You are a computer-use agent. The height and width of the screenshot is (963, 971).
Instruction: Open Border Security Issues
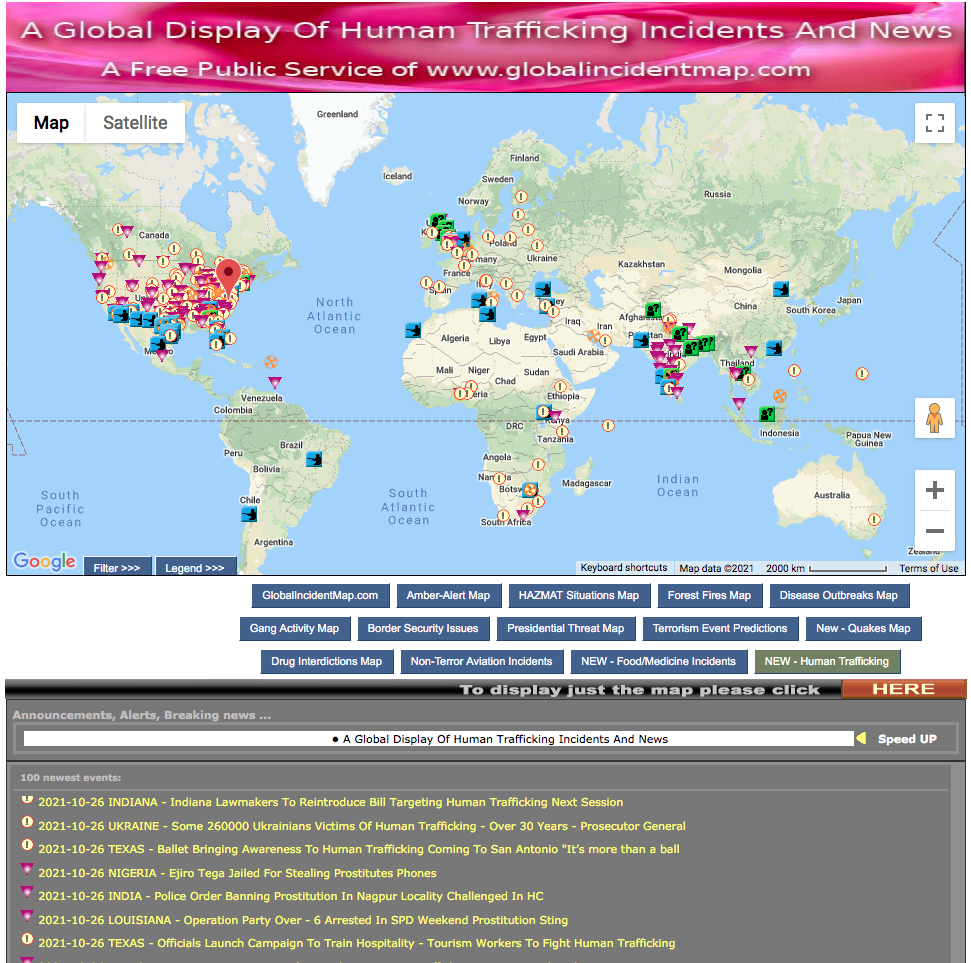pos(423,628)
